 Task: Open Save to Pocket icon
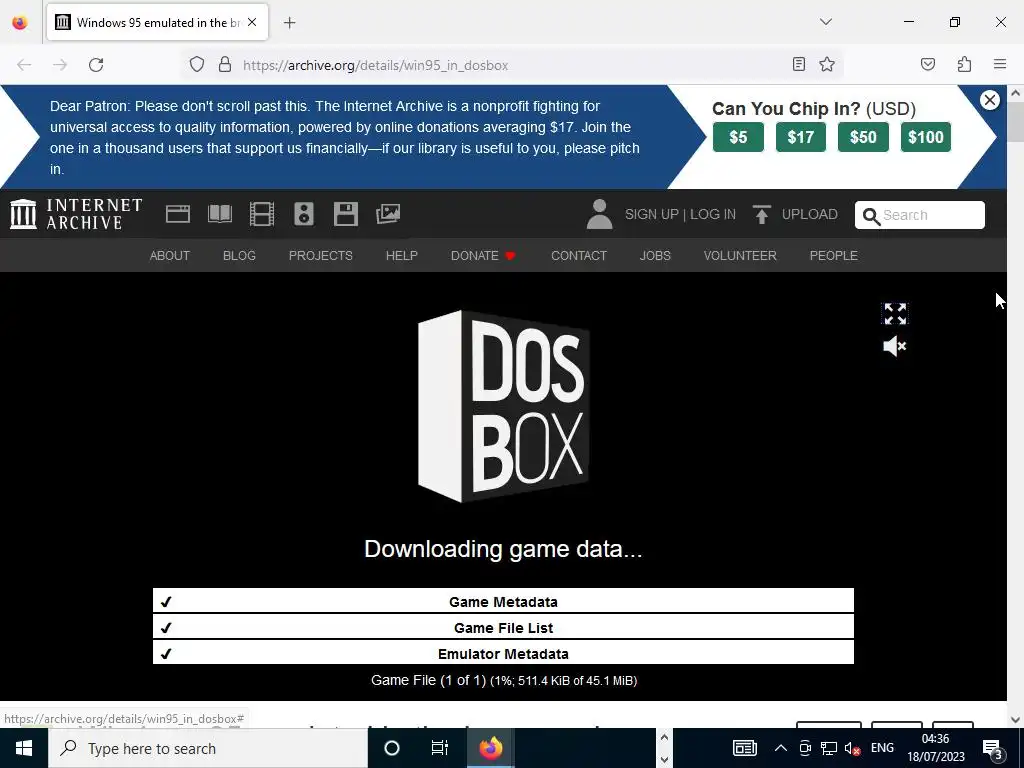[x=928, y=64]
